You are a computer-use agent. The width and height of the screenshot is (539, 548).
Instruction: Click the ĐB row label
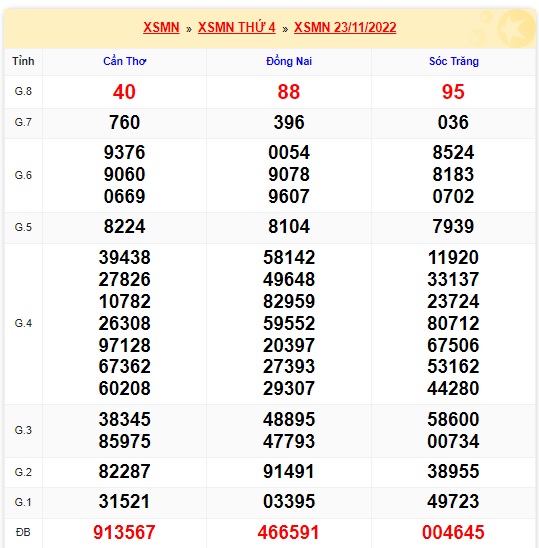pyautogui.click(x=23, y=532)
